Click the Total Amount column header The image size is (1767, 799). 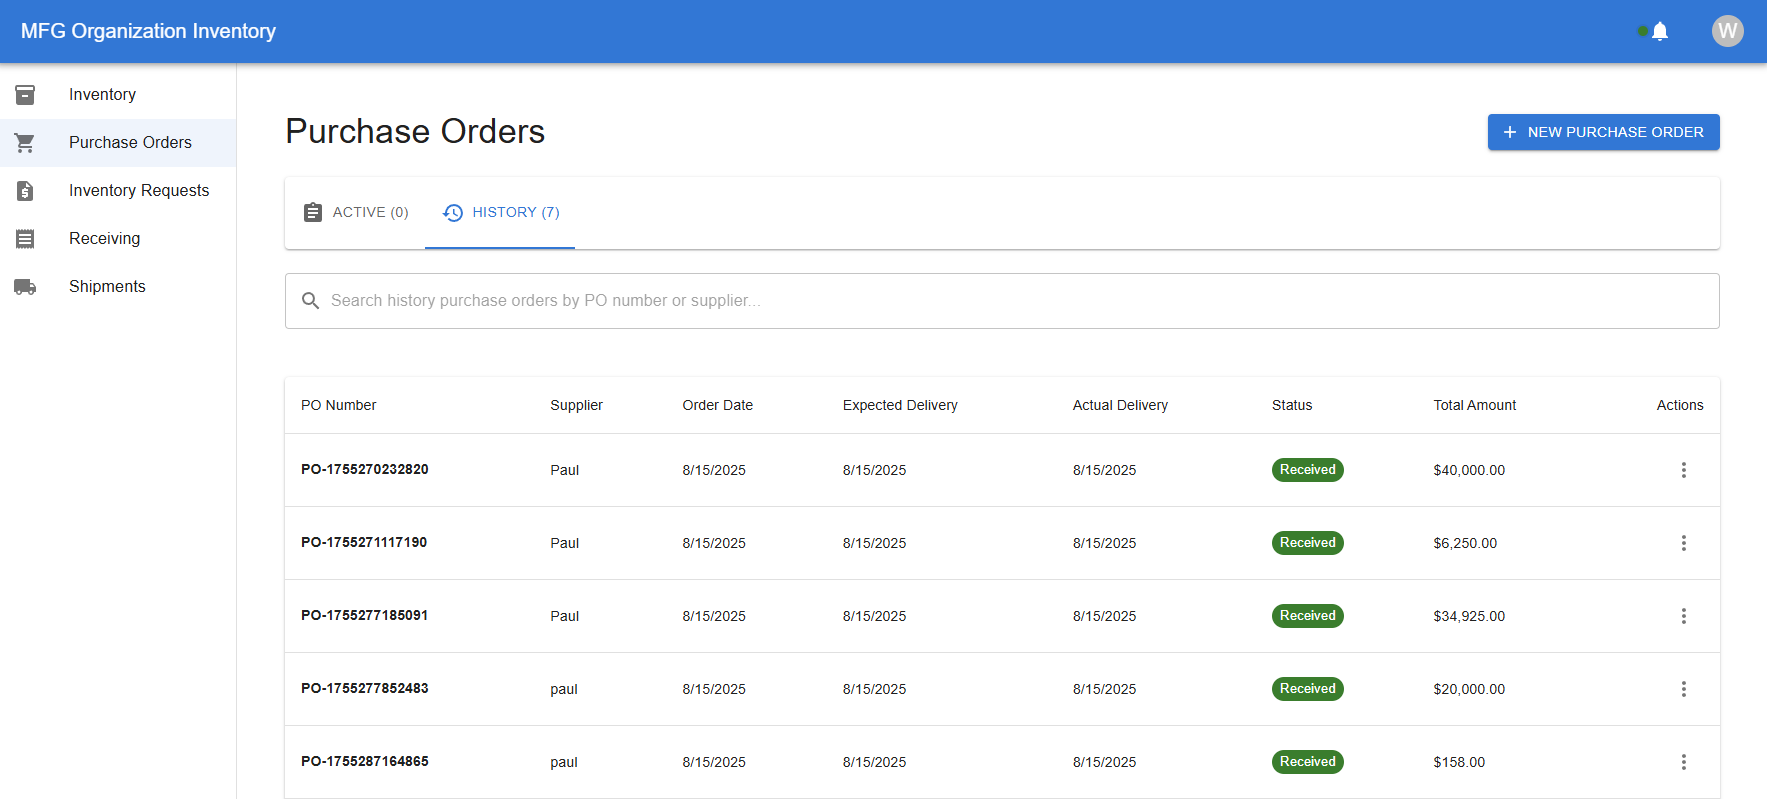tap(1474, 405)
